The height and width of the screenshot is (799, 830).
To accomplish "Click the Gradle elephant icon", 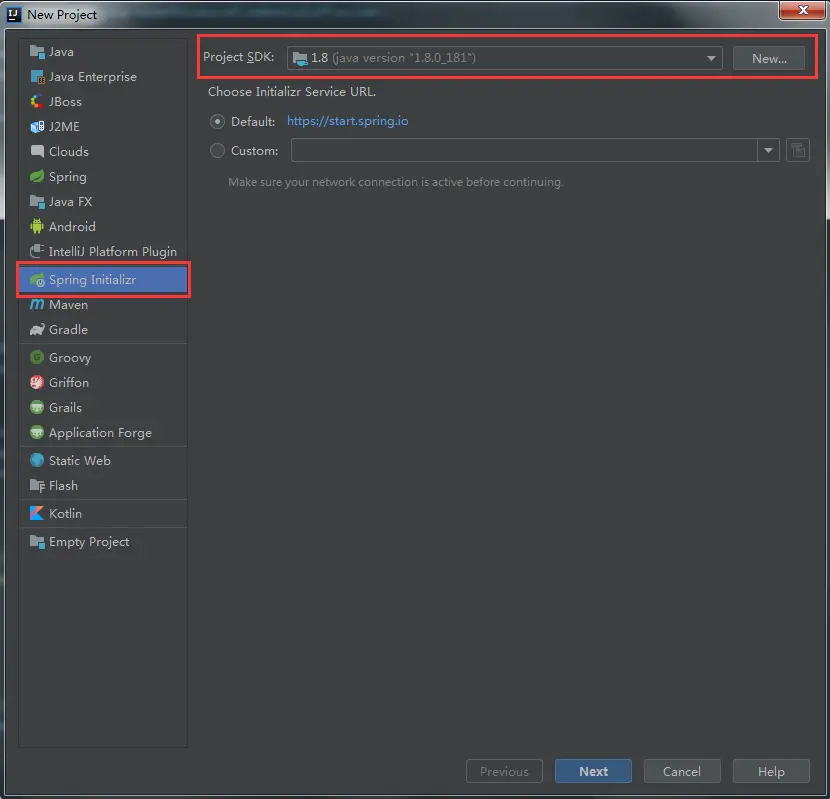I will (x=37, y=329).
